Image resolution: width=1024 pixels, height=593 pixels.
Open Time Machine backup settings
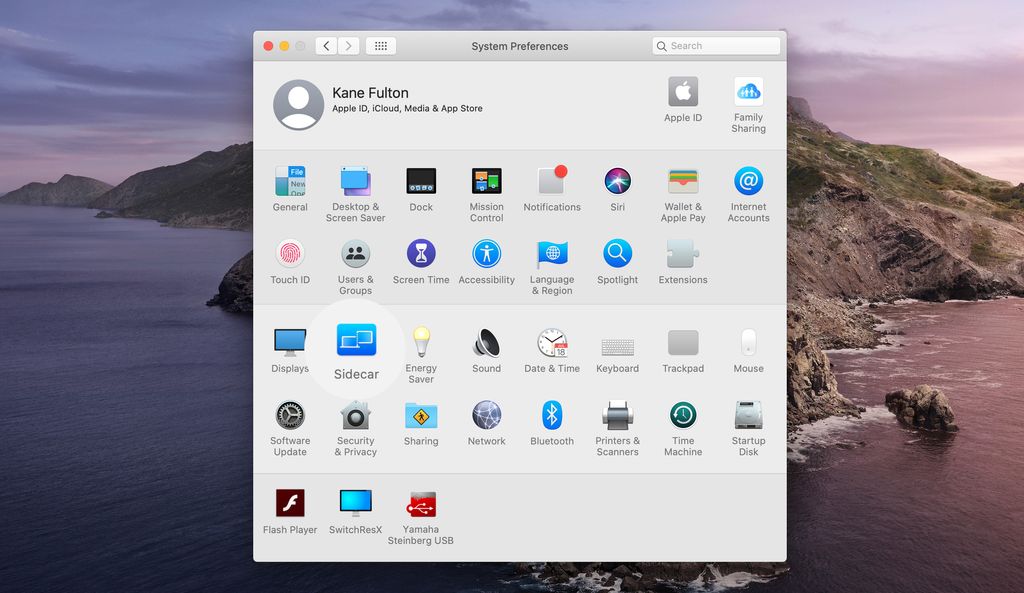[683, 414]
